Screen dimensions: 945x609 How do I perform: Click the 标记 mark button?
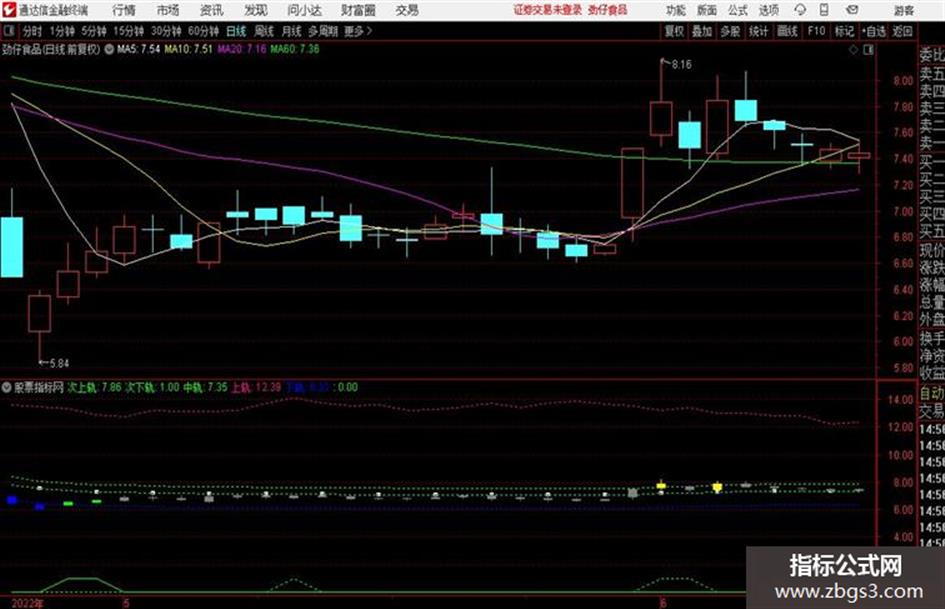tap(844, 31)
